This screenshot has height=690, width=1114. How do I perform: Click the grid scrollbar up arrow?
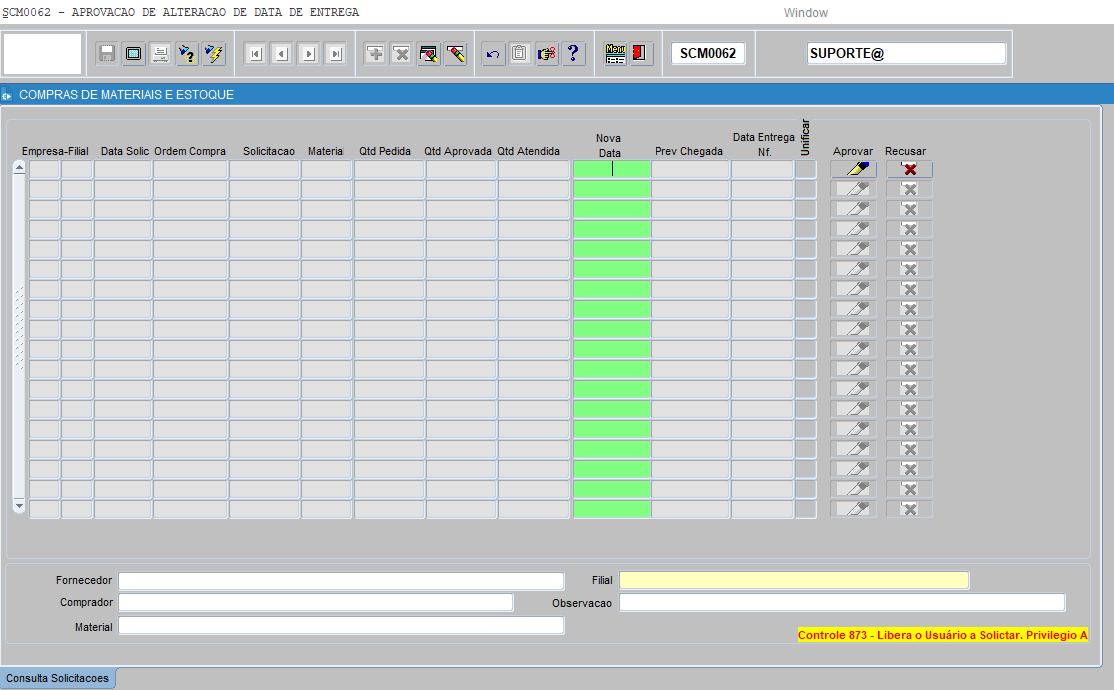[19, 168]
